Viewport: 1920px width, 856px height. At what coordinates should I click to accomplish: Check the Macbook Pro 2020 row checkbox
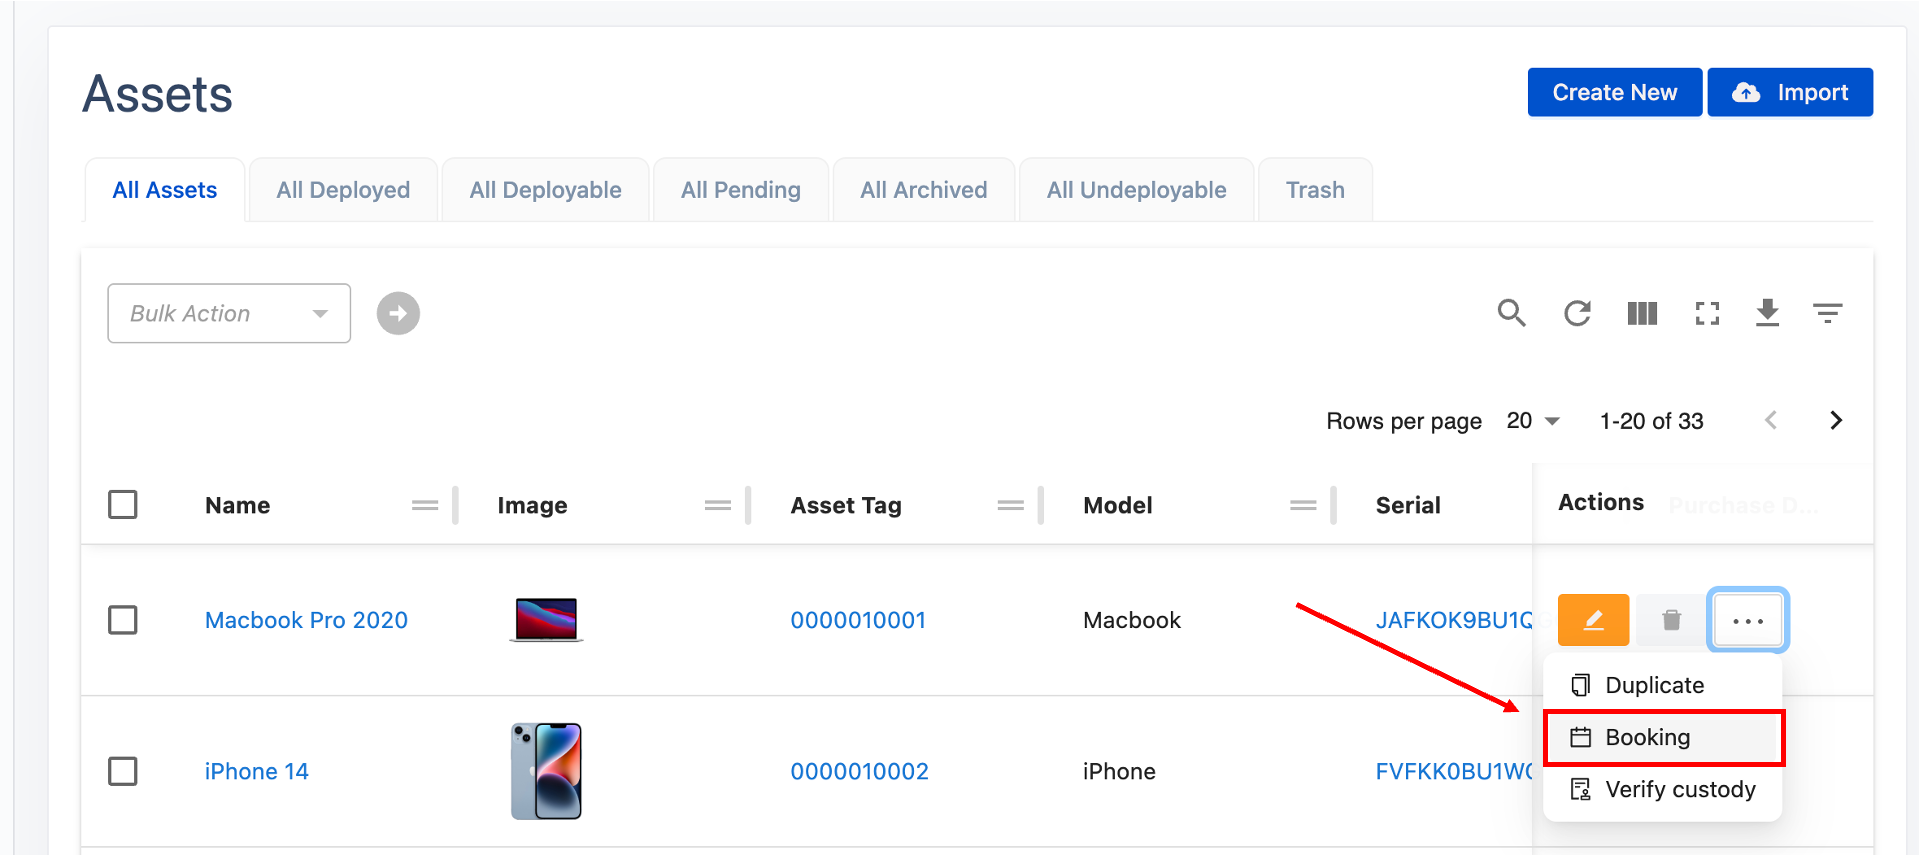click(x=123, y=620)
